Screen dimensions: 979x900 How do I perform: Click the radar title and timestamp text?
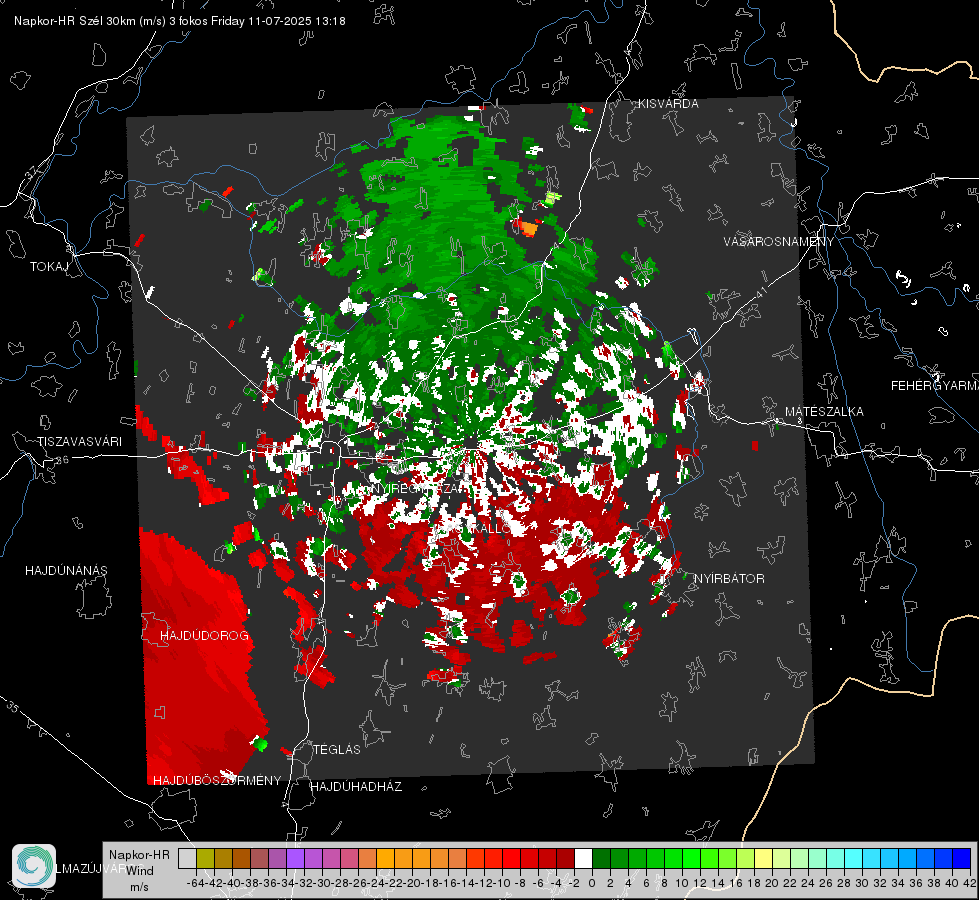click(x=180, y=21)
